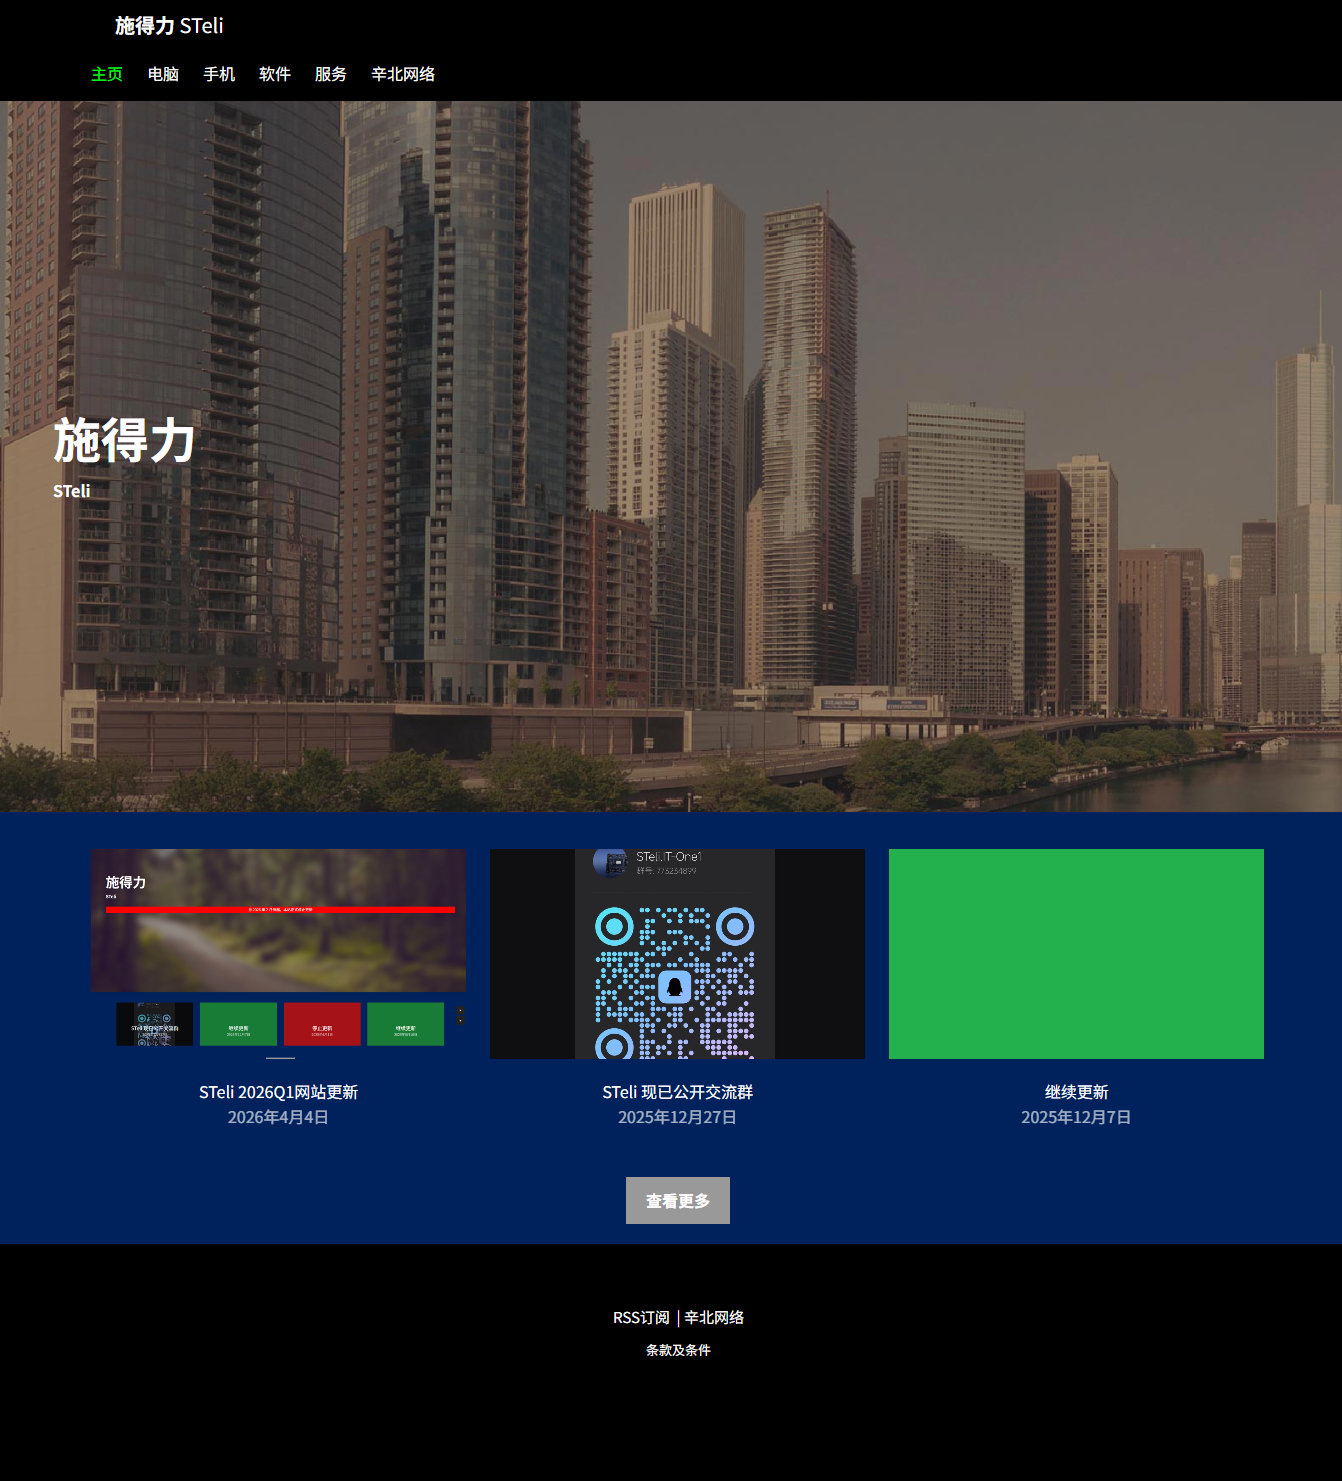Open 辛北网络 in the top navigation
The image size is (1342, 1481).
(x=403, y=74)
